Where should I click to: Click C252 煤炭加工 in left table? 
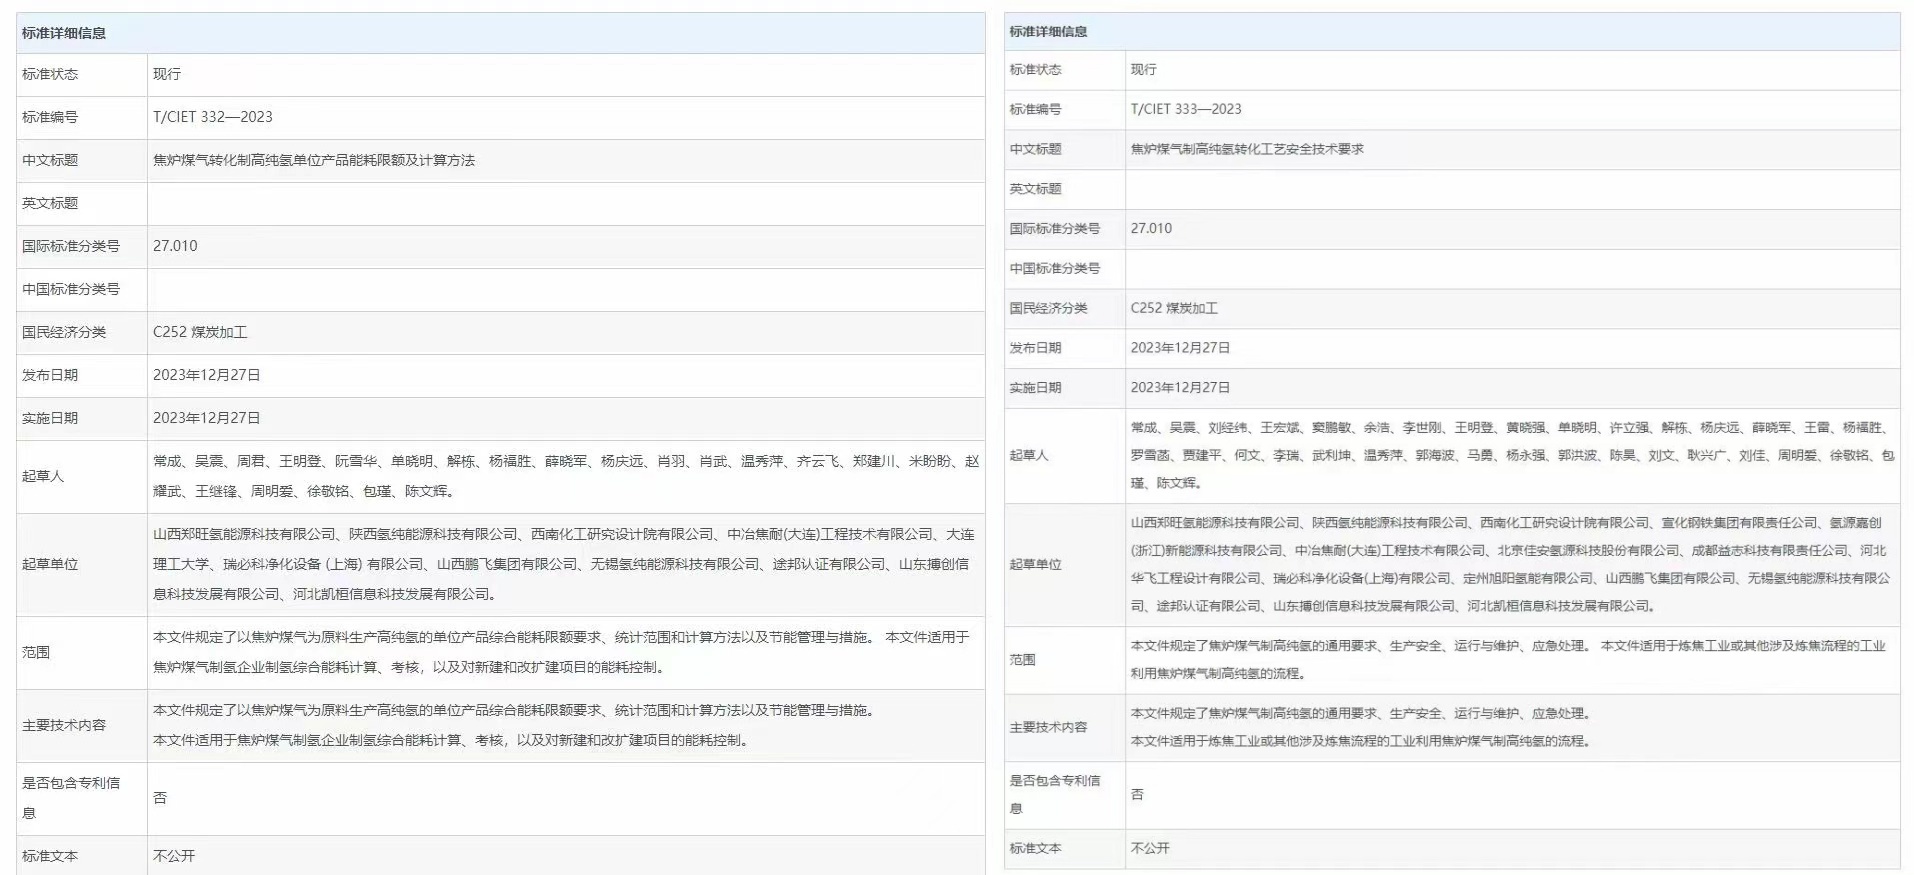[x=199, y=332]
